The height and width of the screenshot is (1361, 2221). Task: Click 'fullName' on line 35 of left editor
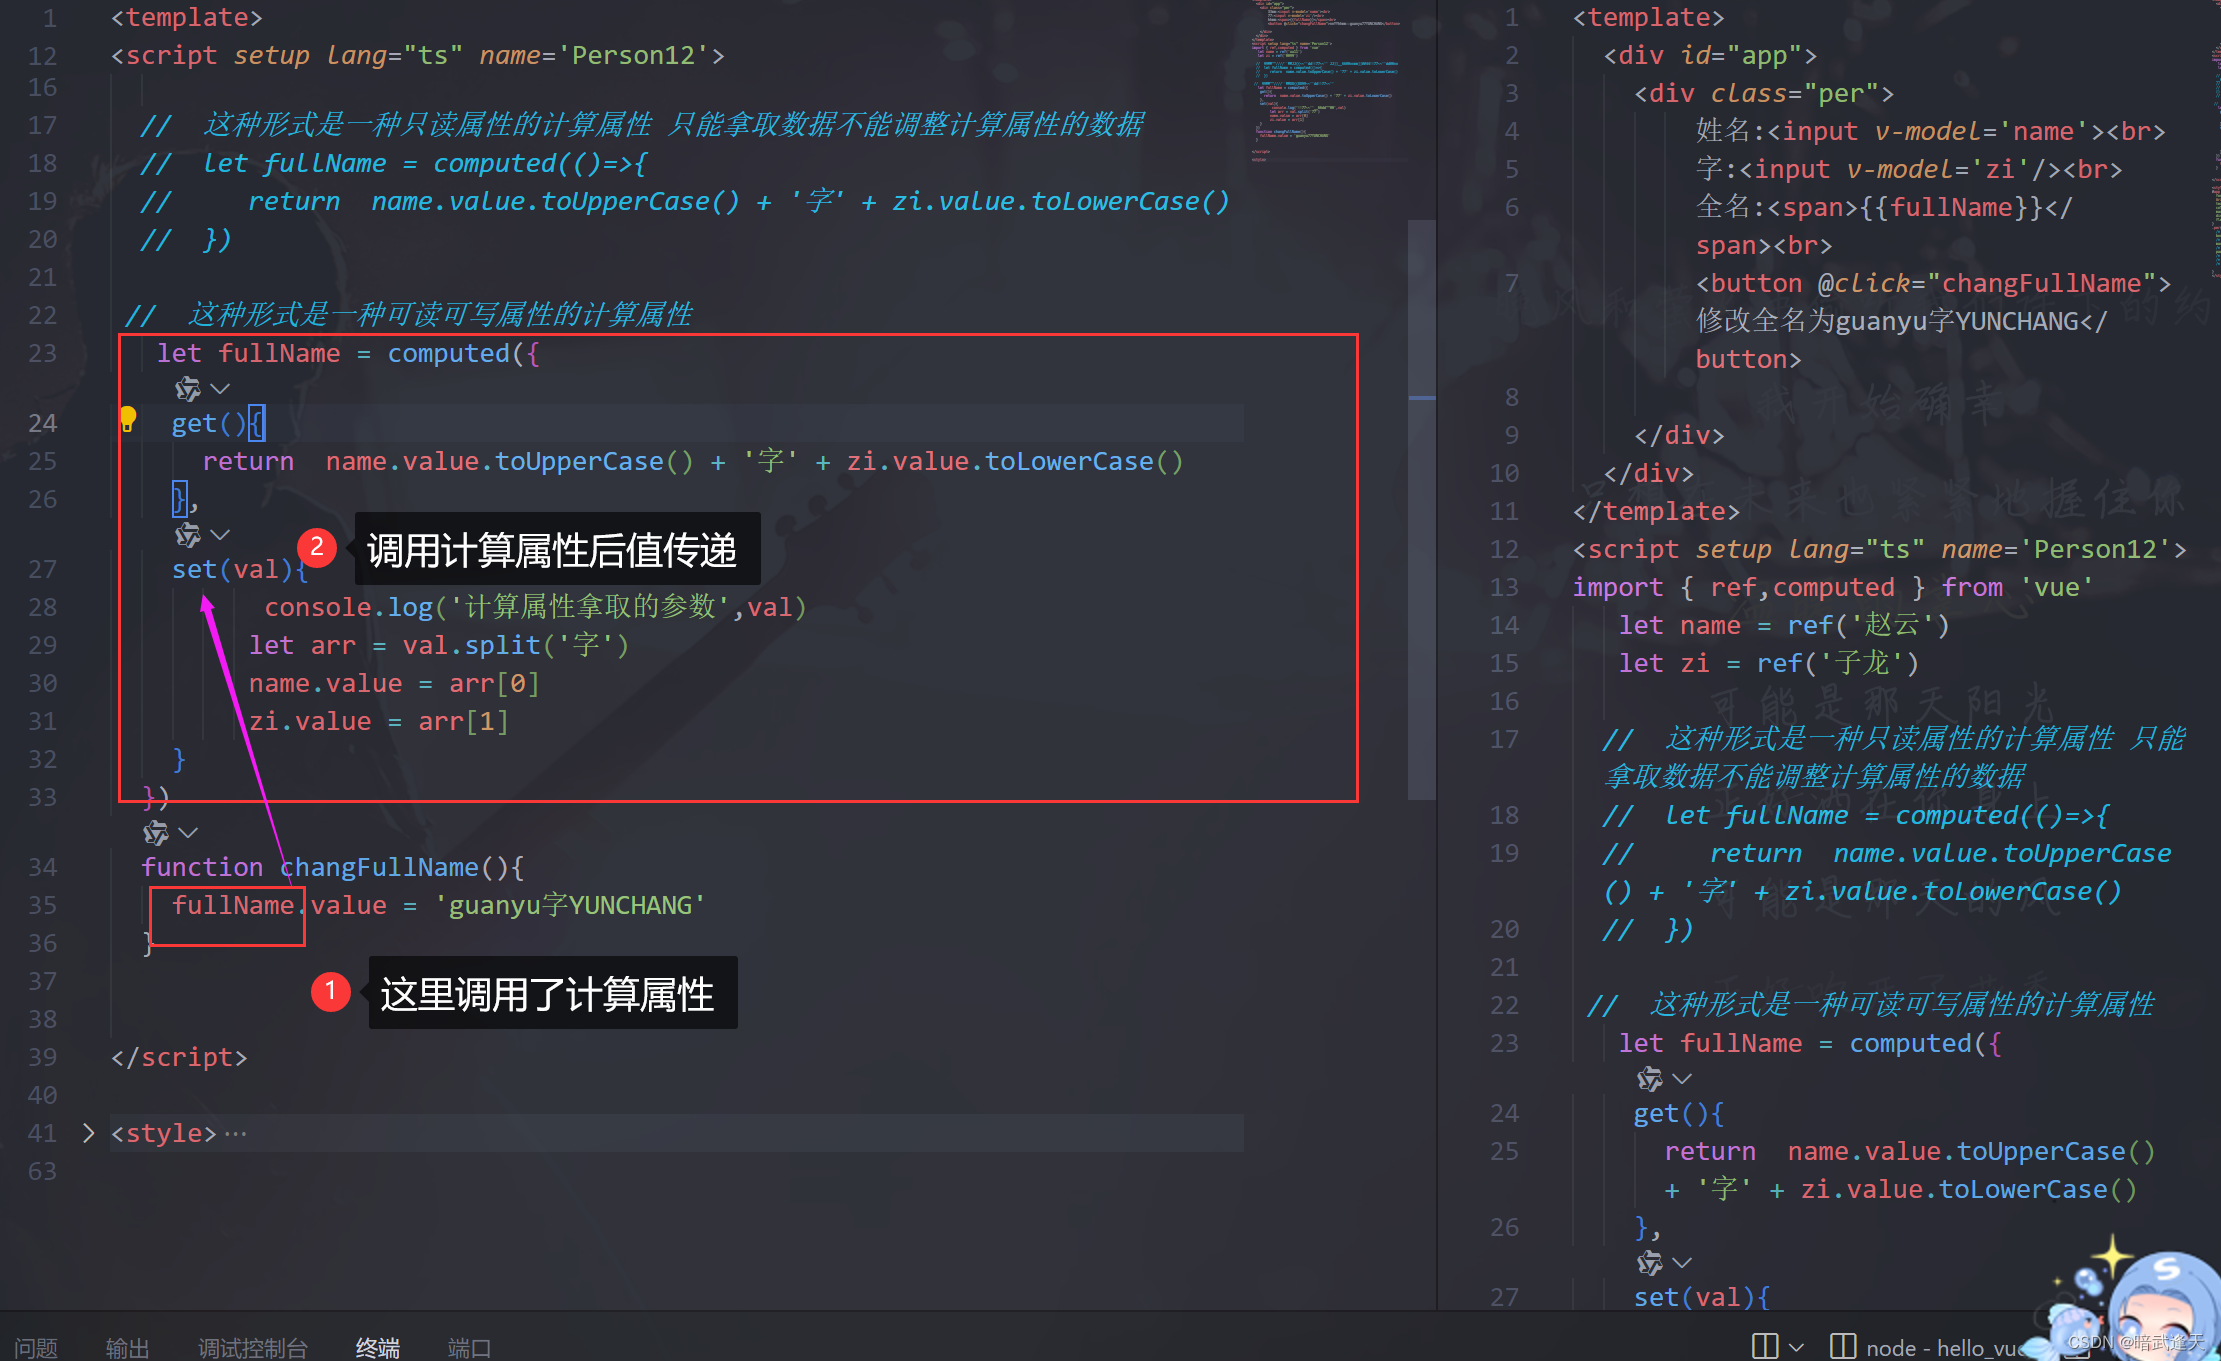[232, 905]
